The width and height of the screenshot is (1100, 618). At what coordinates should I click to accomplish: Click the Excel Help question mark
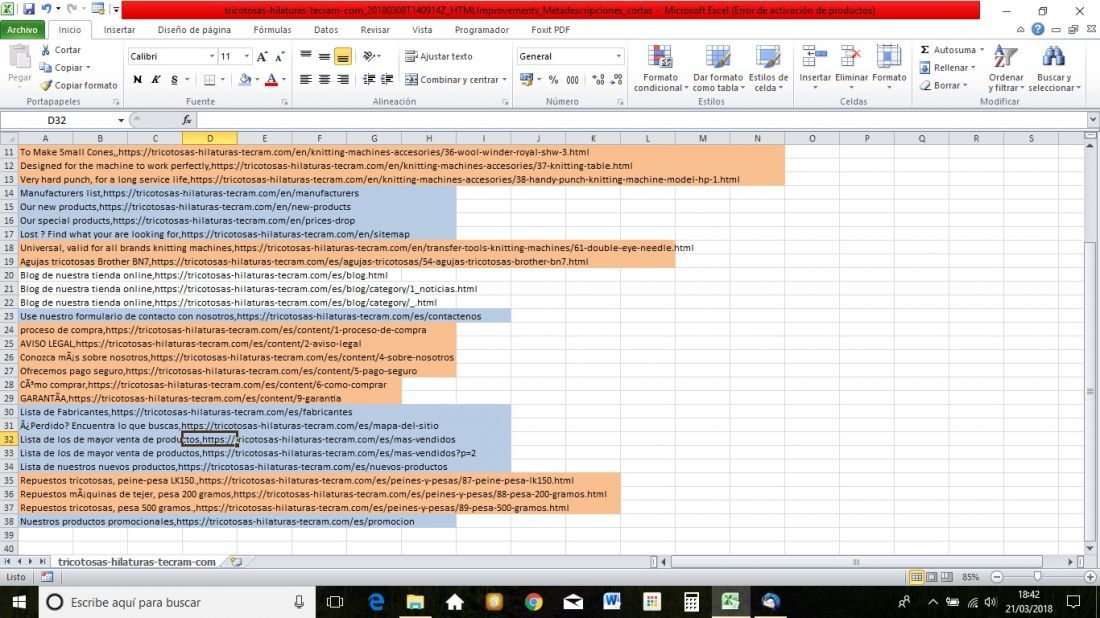1038,29
